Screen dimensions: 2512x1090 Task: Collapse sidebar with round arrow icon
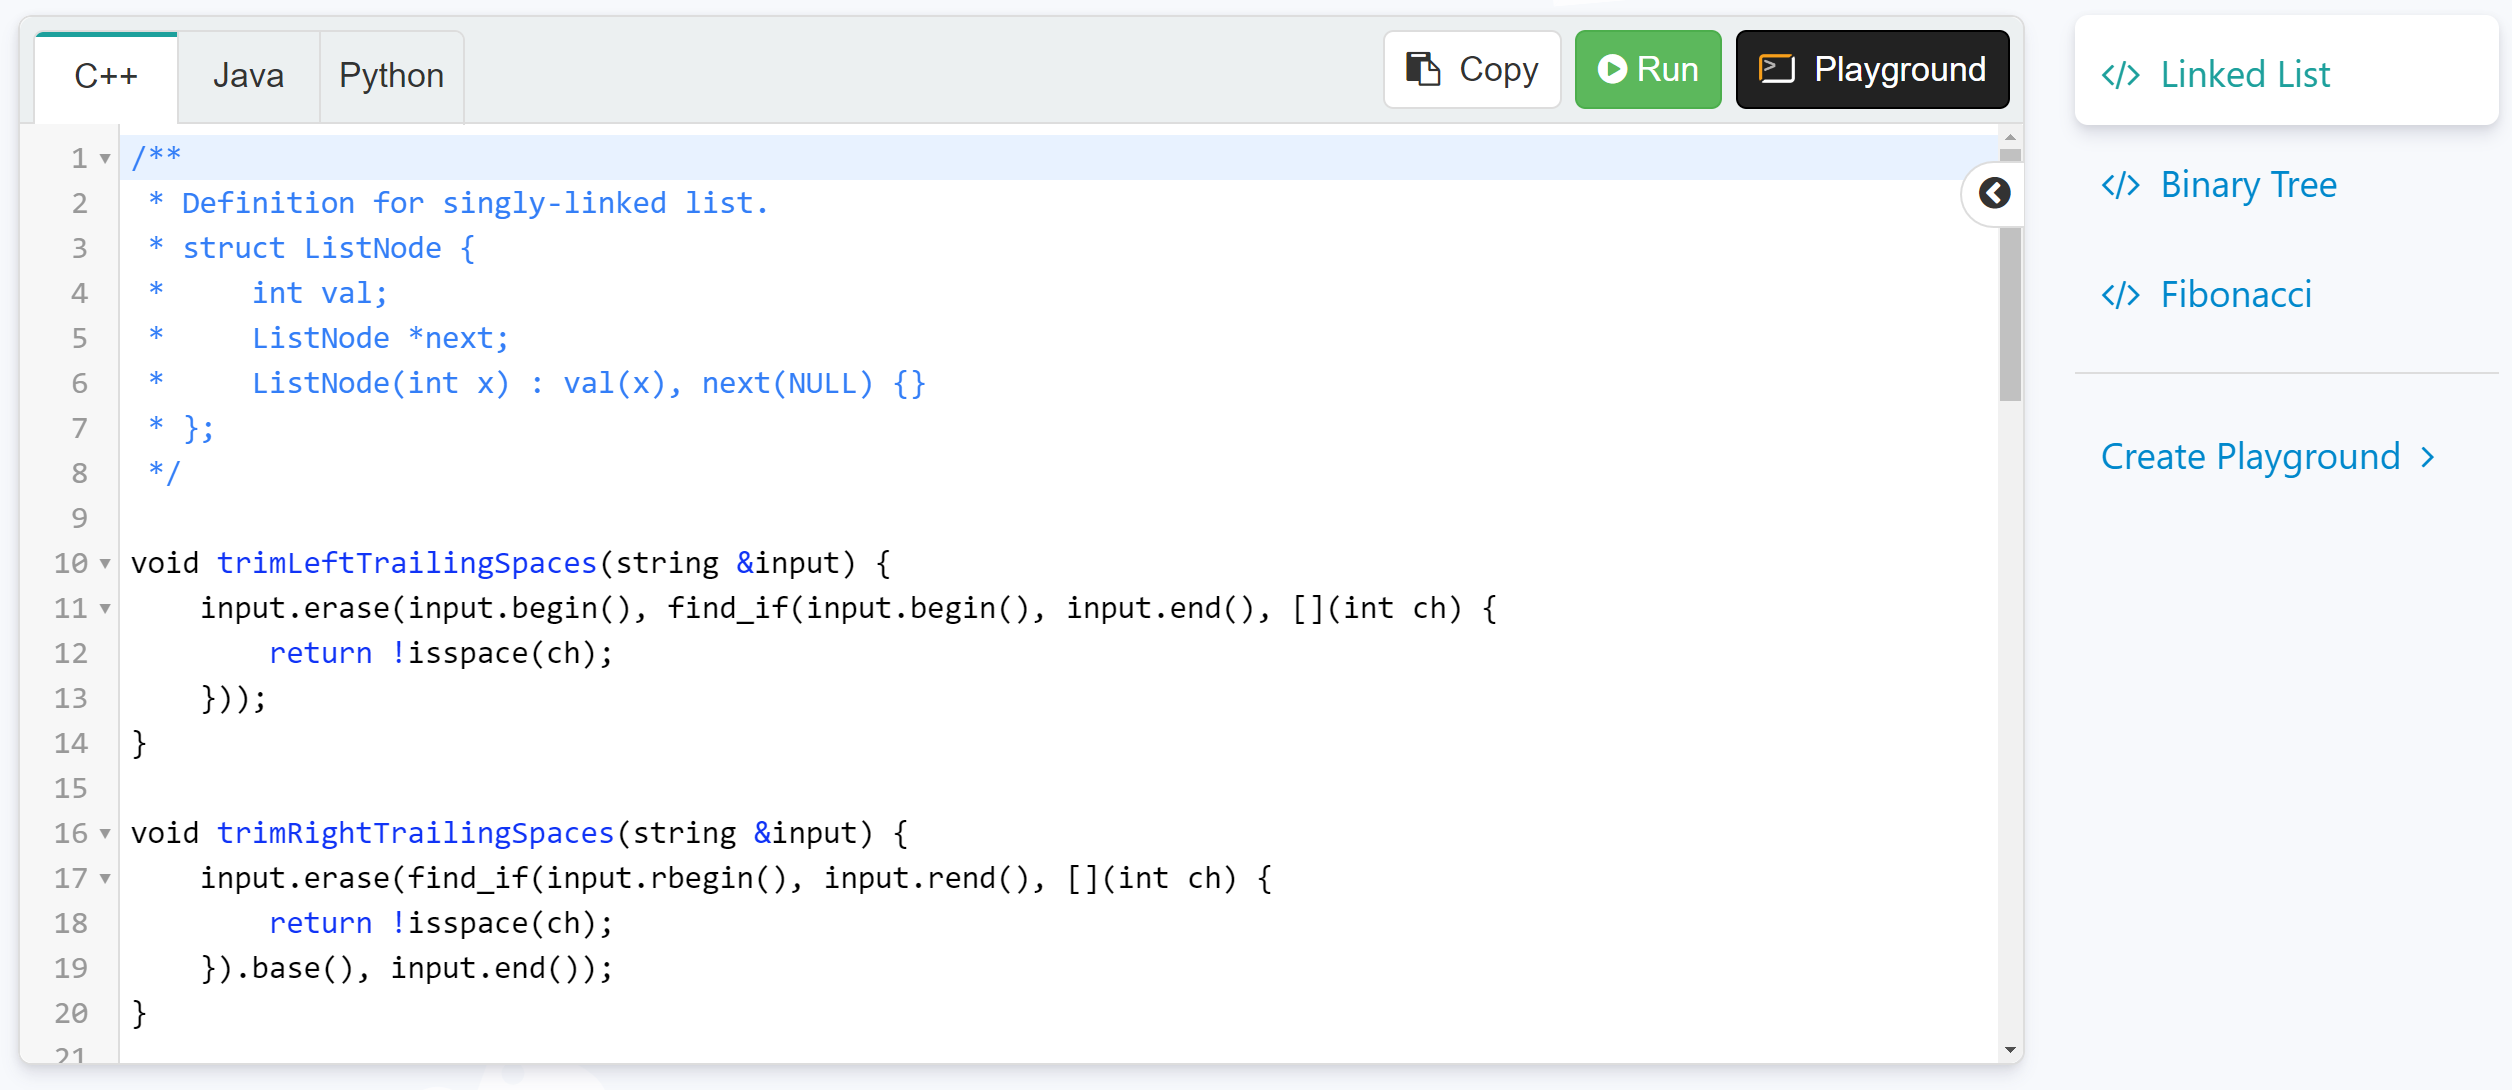point(1994,193)
